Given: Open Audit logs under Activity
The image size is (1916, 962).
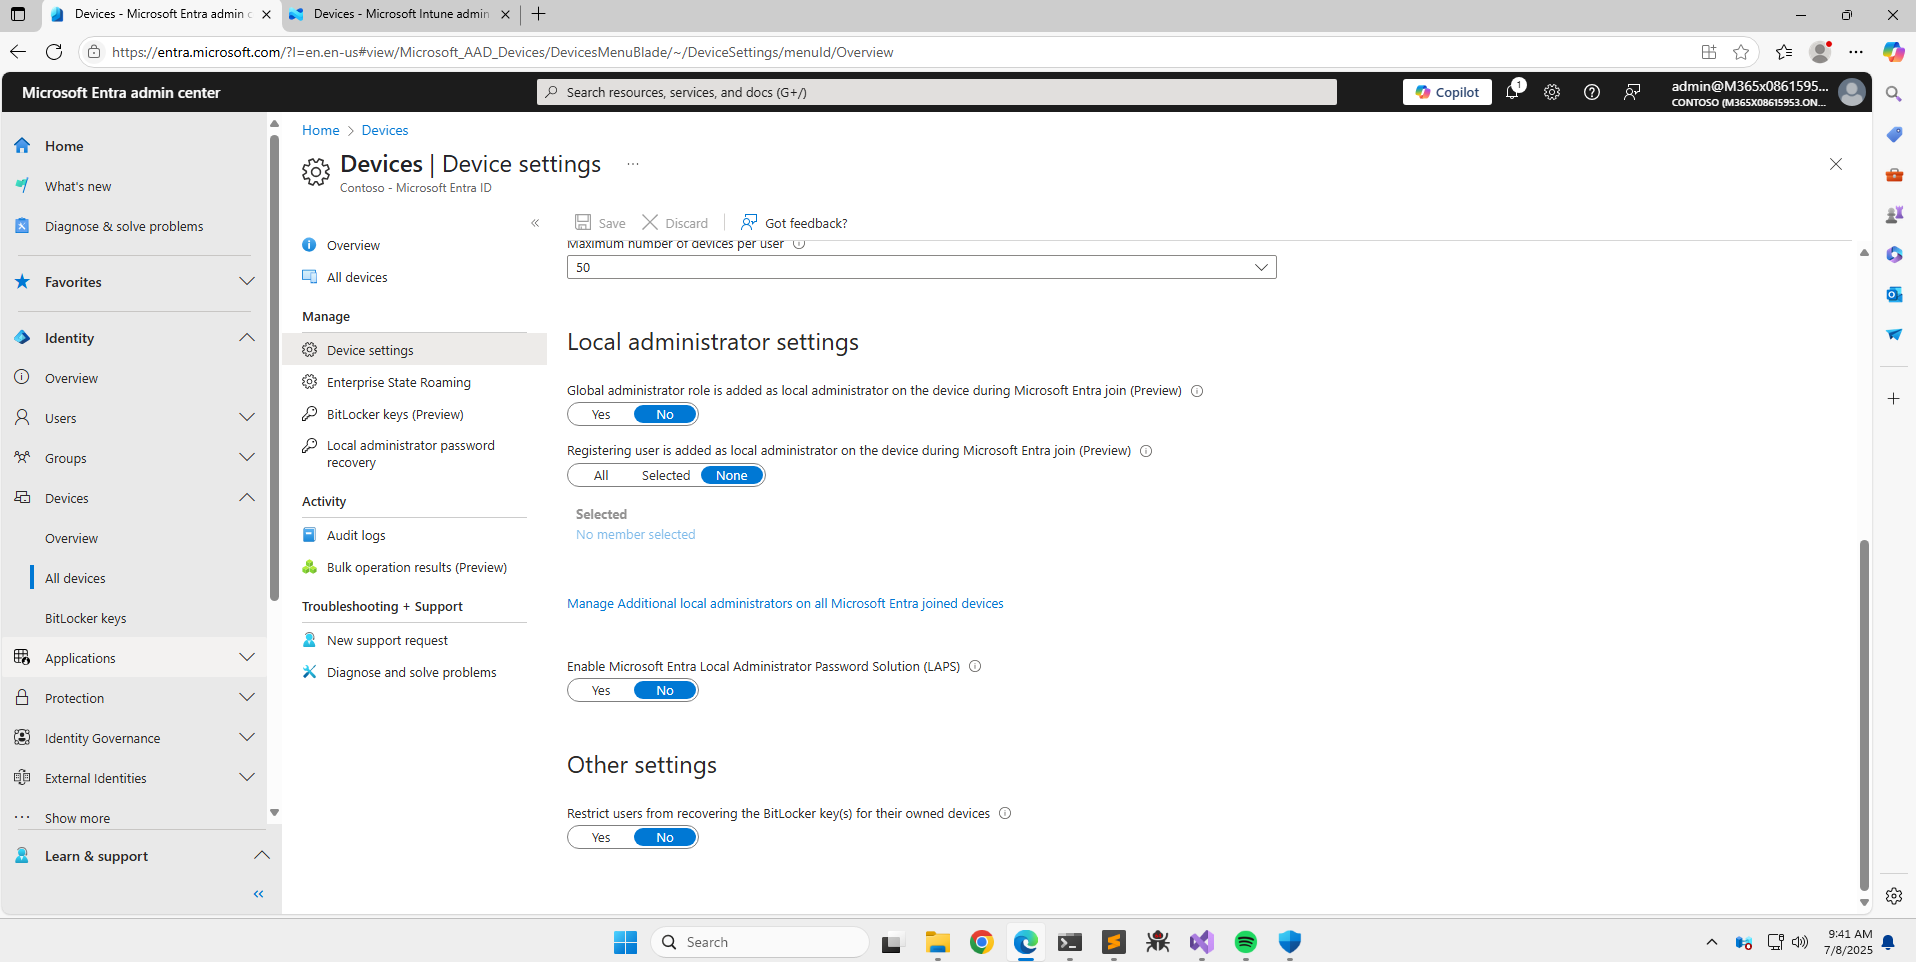Looking at the screenshot, I should (x=356, y=535).
